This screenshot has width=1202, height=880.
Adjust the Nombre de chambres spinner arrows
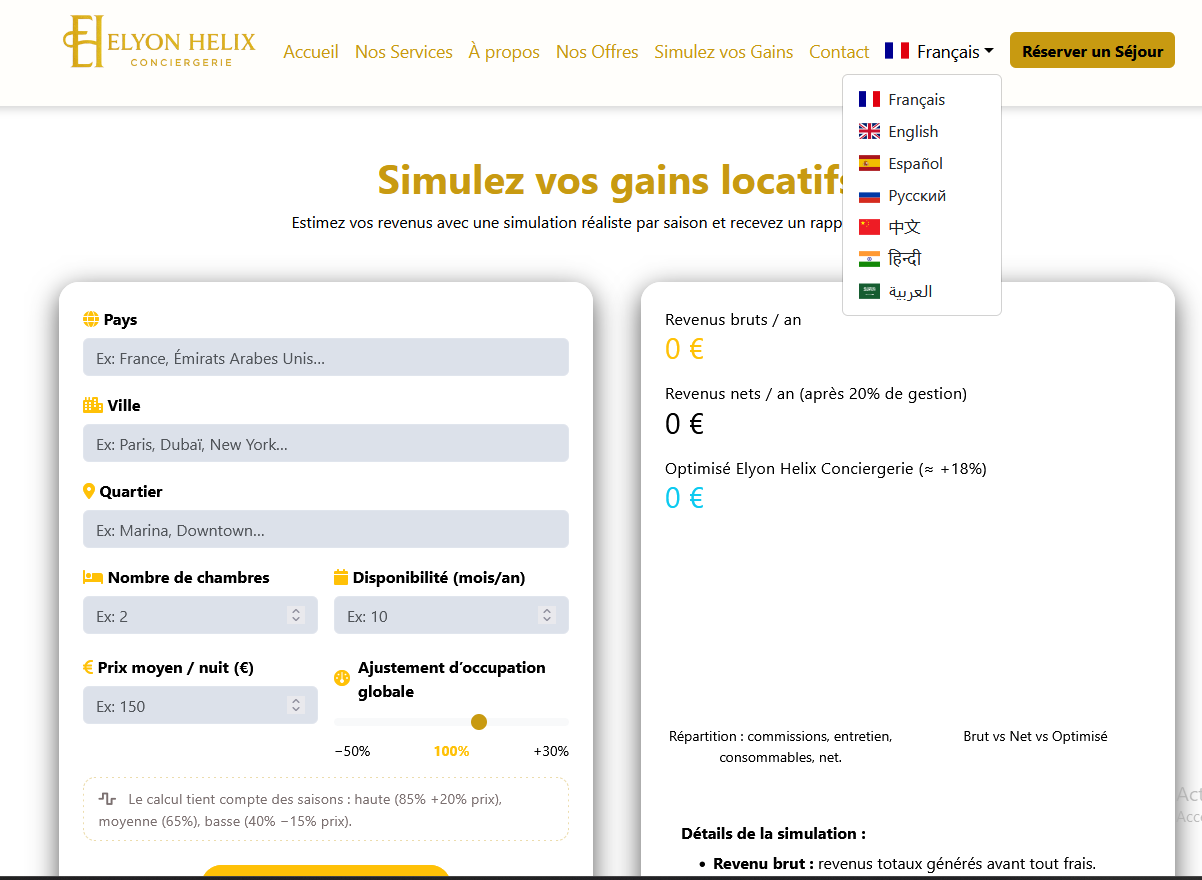[x=296, y=616]
